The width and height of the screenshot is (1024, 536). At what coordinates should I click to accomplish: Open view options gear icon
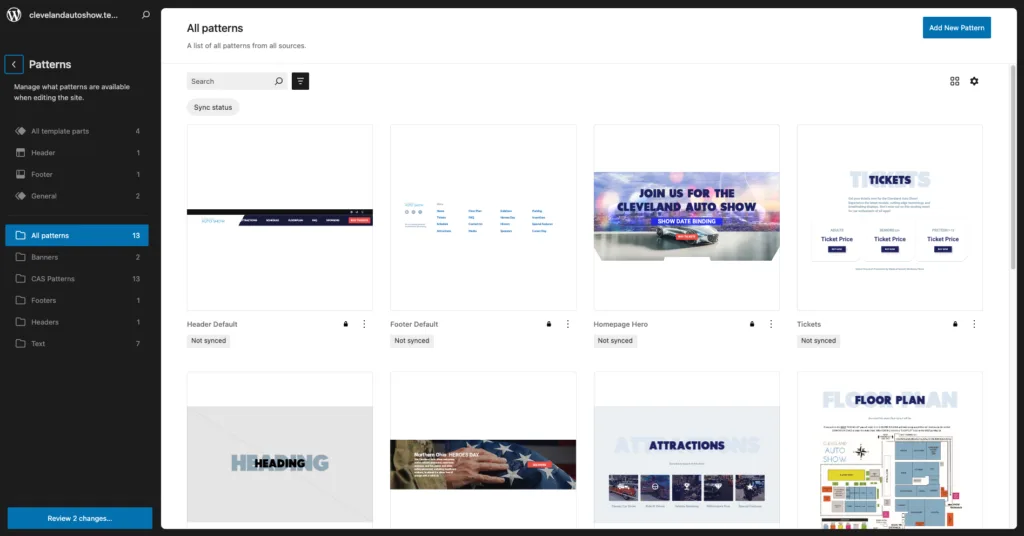pyautogui.click(x=974, y=81)
